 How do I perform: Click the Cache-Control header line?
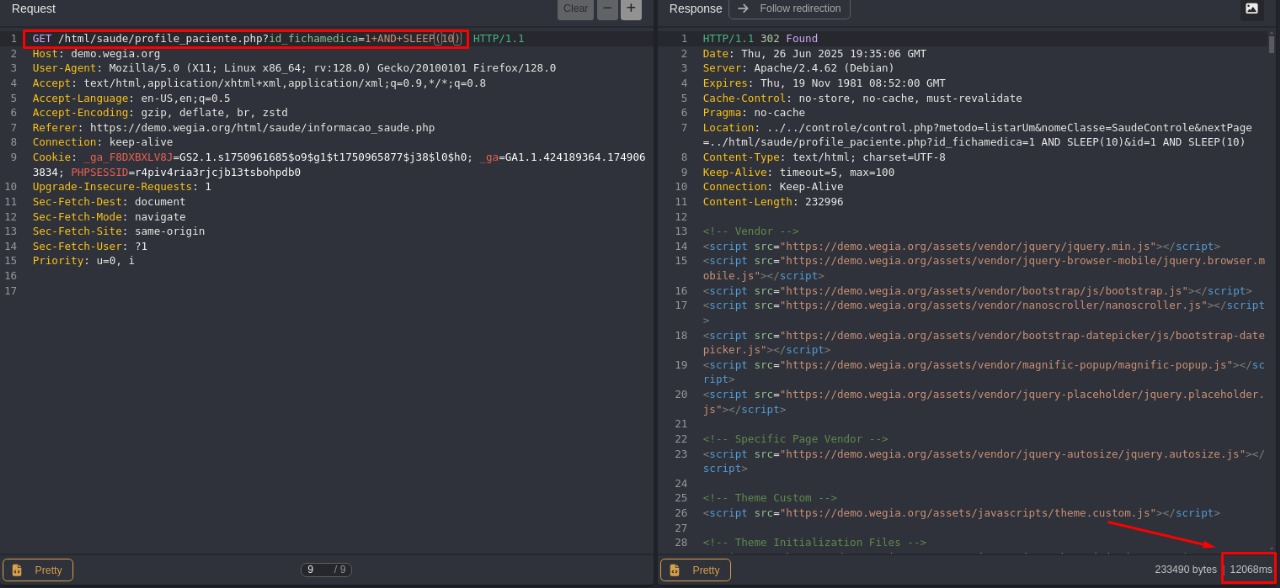coord(862,98)
